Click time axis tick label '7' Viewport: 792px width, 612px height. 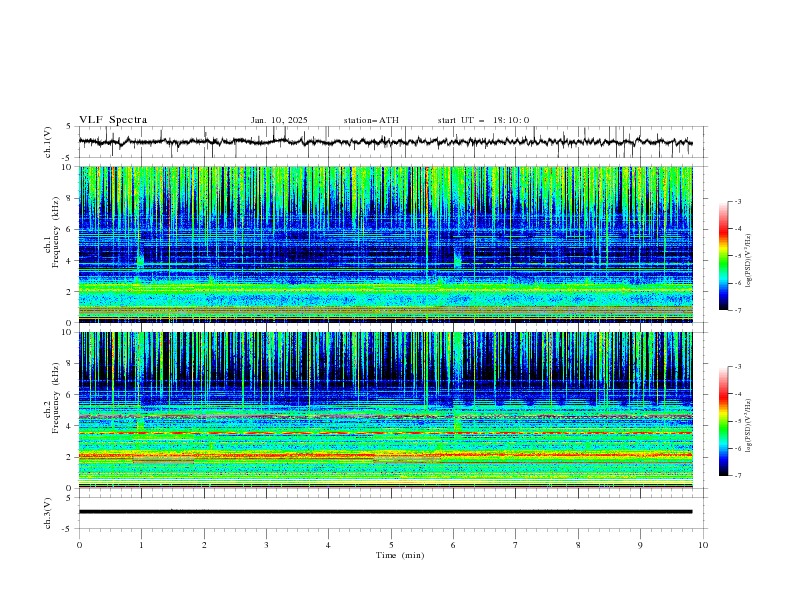(516, 545)
